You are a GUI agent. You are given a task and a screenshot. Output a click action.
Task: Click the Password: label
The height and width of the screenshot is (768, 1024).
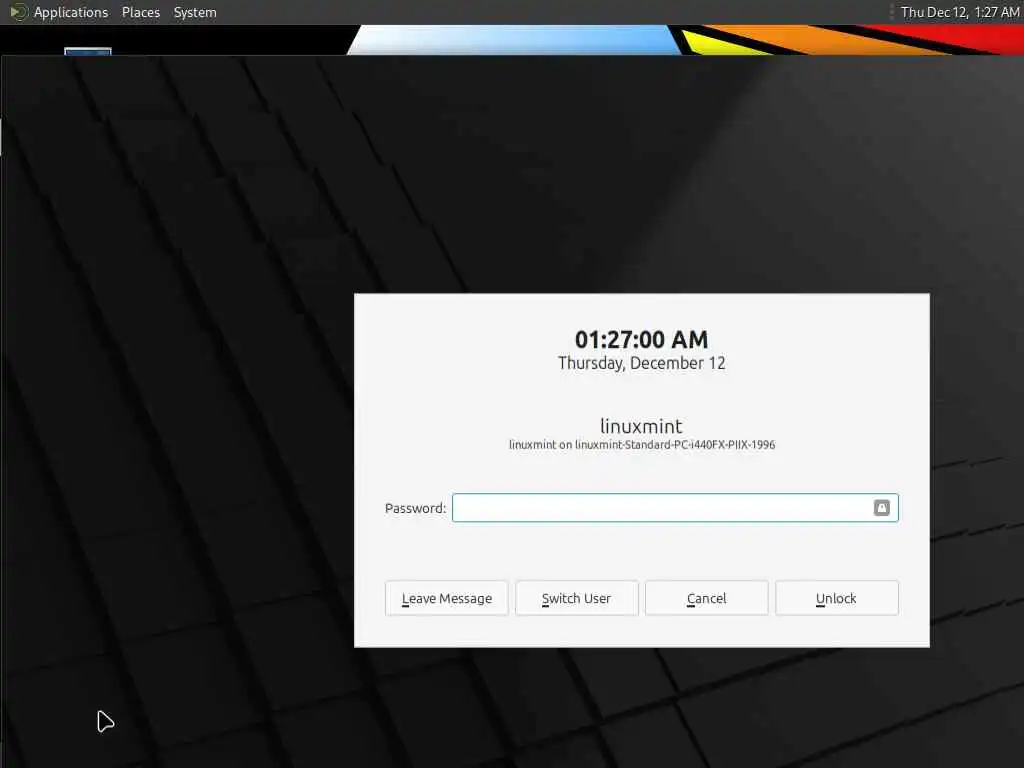point(415,508)
